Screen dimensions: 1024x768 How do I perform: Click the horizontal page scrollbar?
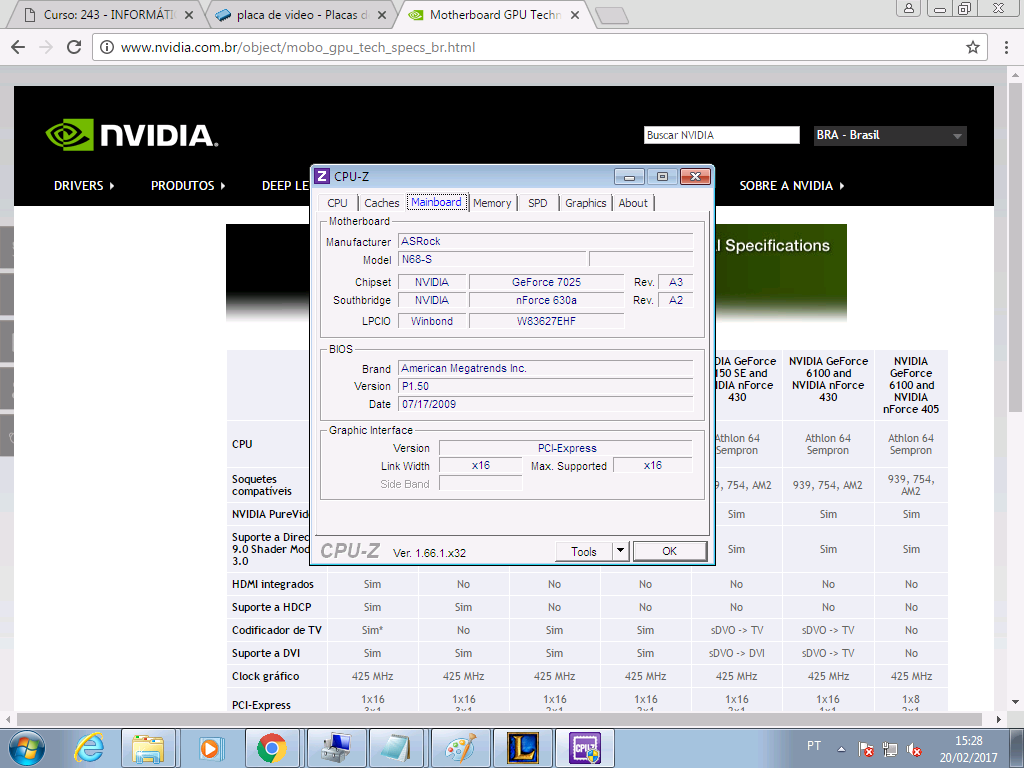(x=500, y=719)
